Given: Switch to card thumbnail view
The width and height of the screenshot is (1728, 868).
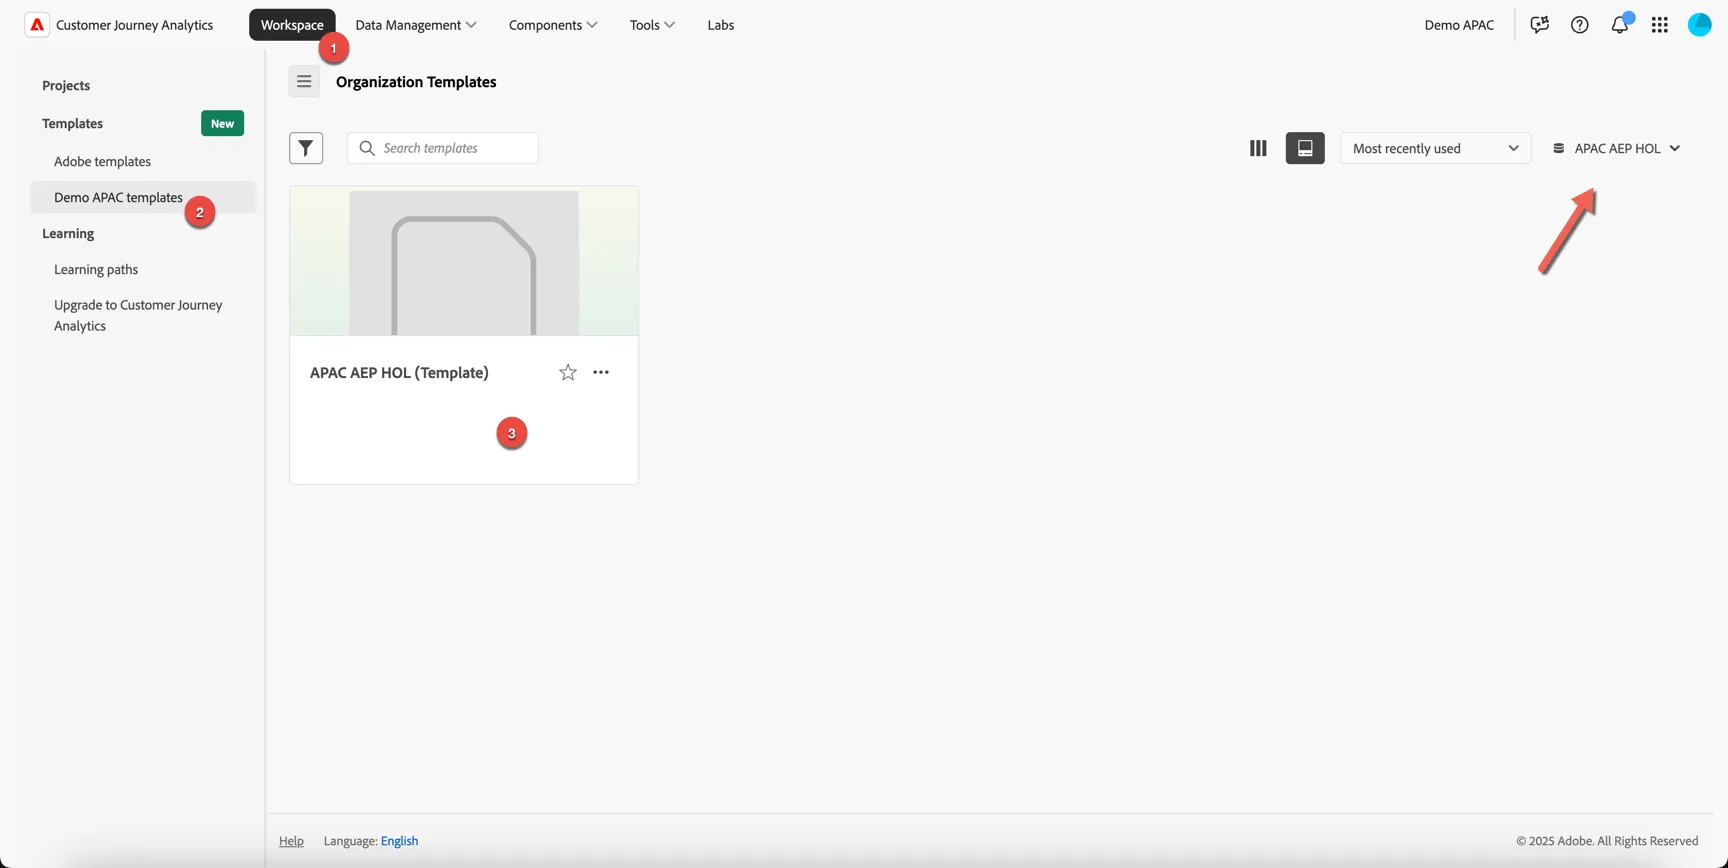Looking at the screenshot, I should pos(1305,148).
